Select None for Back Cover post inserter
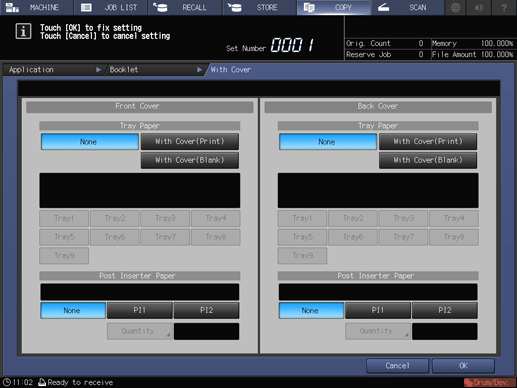 pyautogui.click(x=311, y=310)
